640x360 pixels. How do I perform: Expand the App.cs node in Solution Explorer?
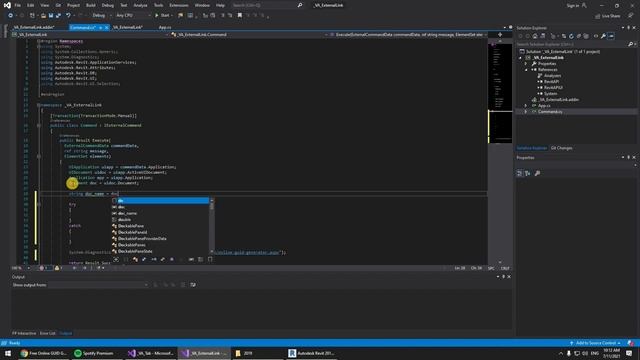click(x=526, y=106)
